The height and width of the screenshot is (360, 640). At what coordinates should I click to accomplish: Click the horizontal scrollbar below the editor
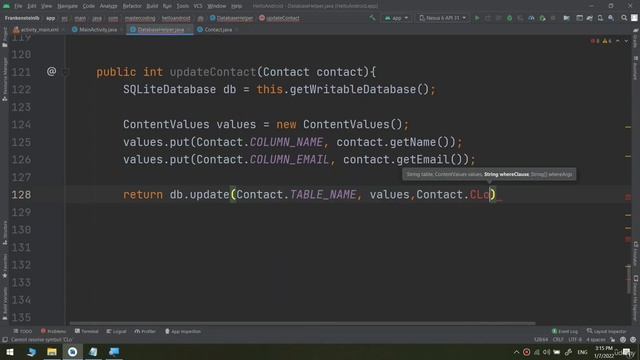click(302, 323)
